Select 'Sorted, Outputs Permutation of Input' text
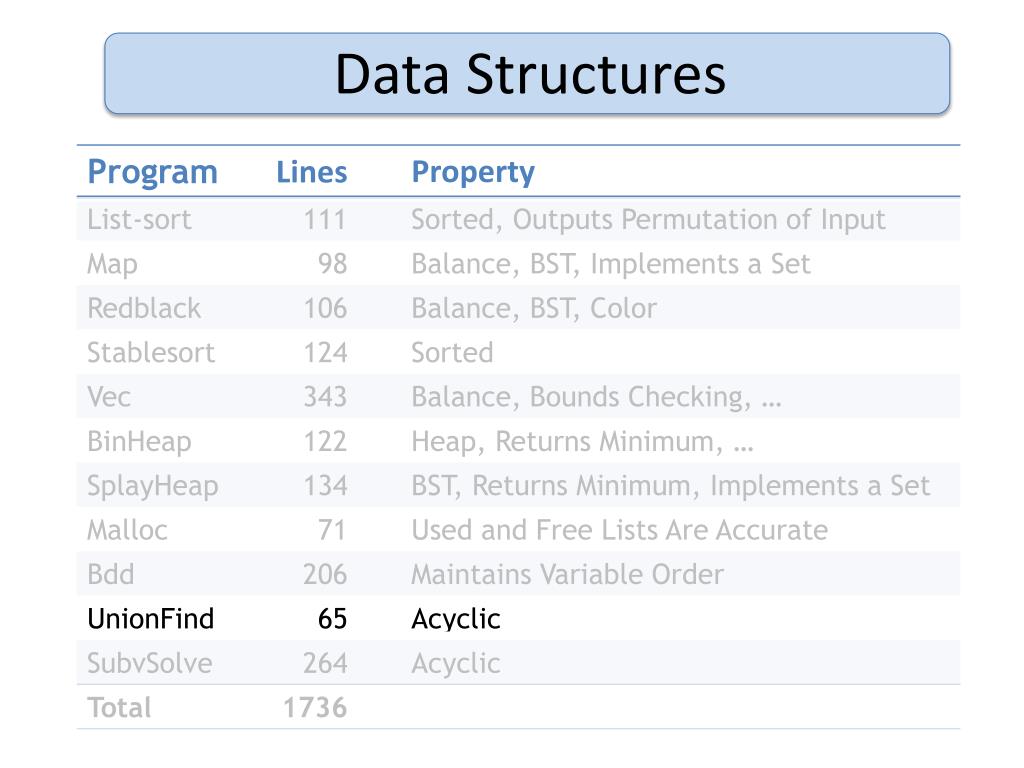Screen dimensions: 1024x768 (x=648, y=220)
